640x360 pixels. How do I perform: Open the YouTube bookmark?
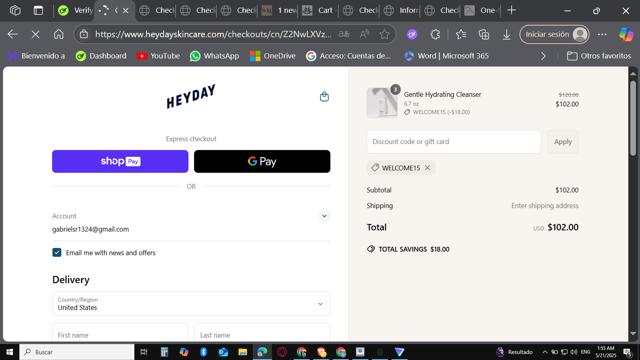(158, 56)
